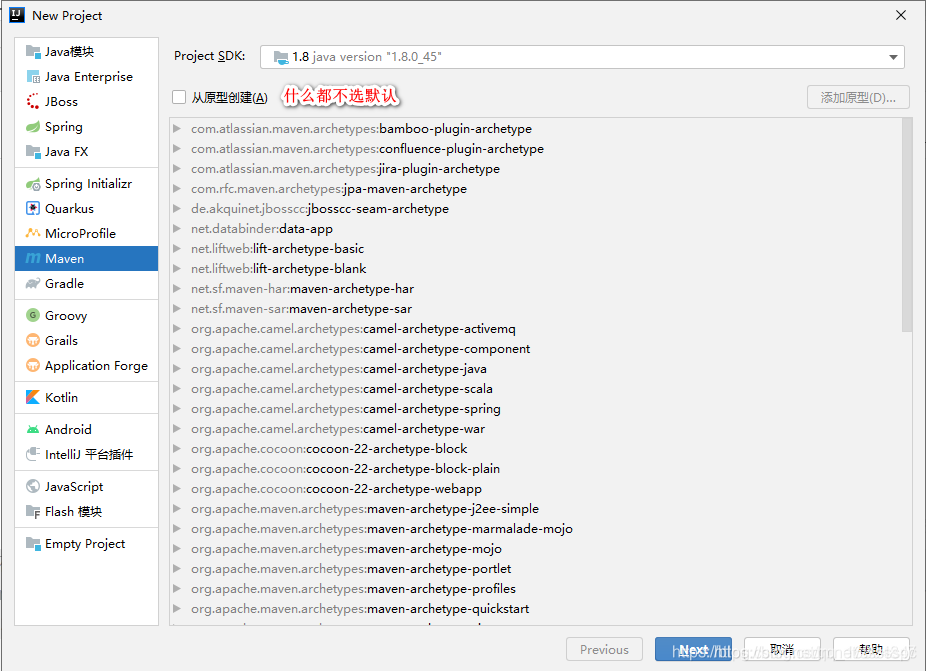This screenshot has height=671, width=926.
Task: Select maven-archetype-profiles row
Action: (536, 589)
